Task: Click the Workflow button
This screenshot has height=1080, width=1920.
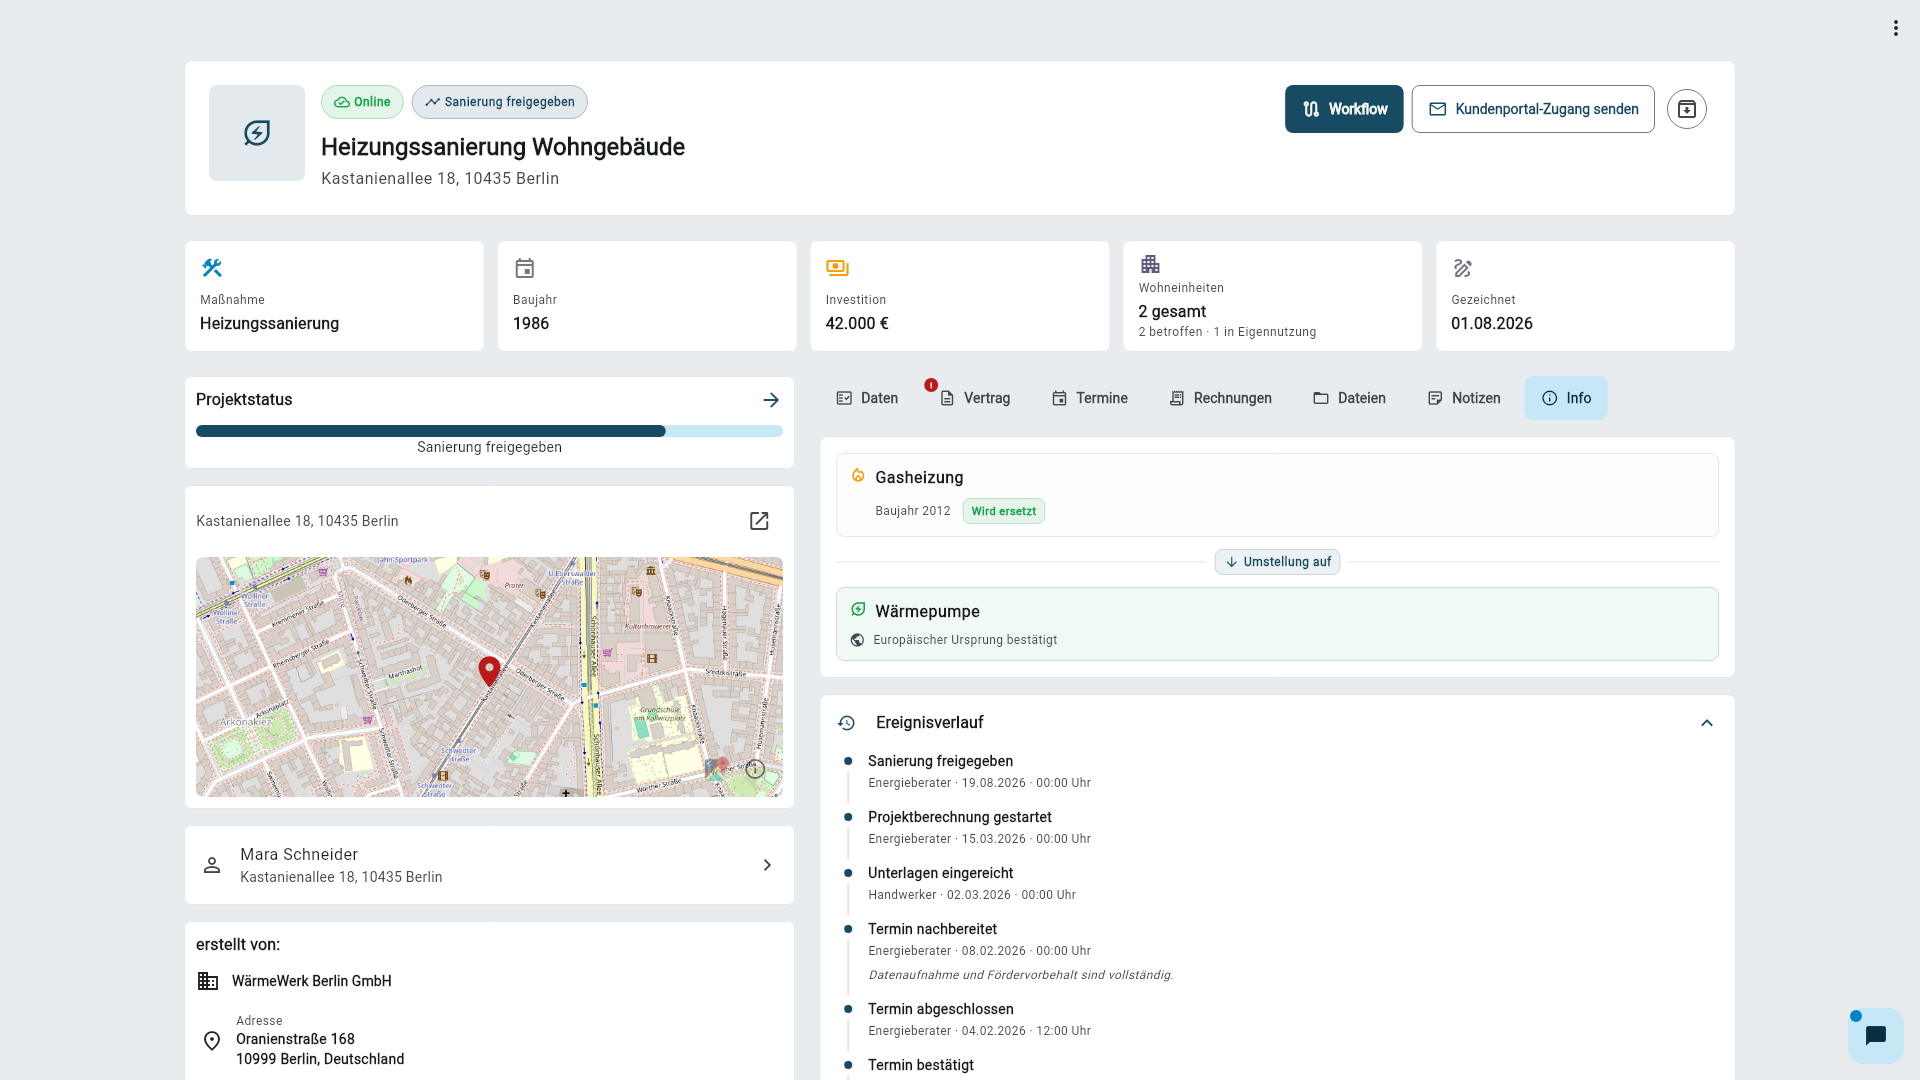Action: 1344,109
